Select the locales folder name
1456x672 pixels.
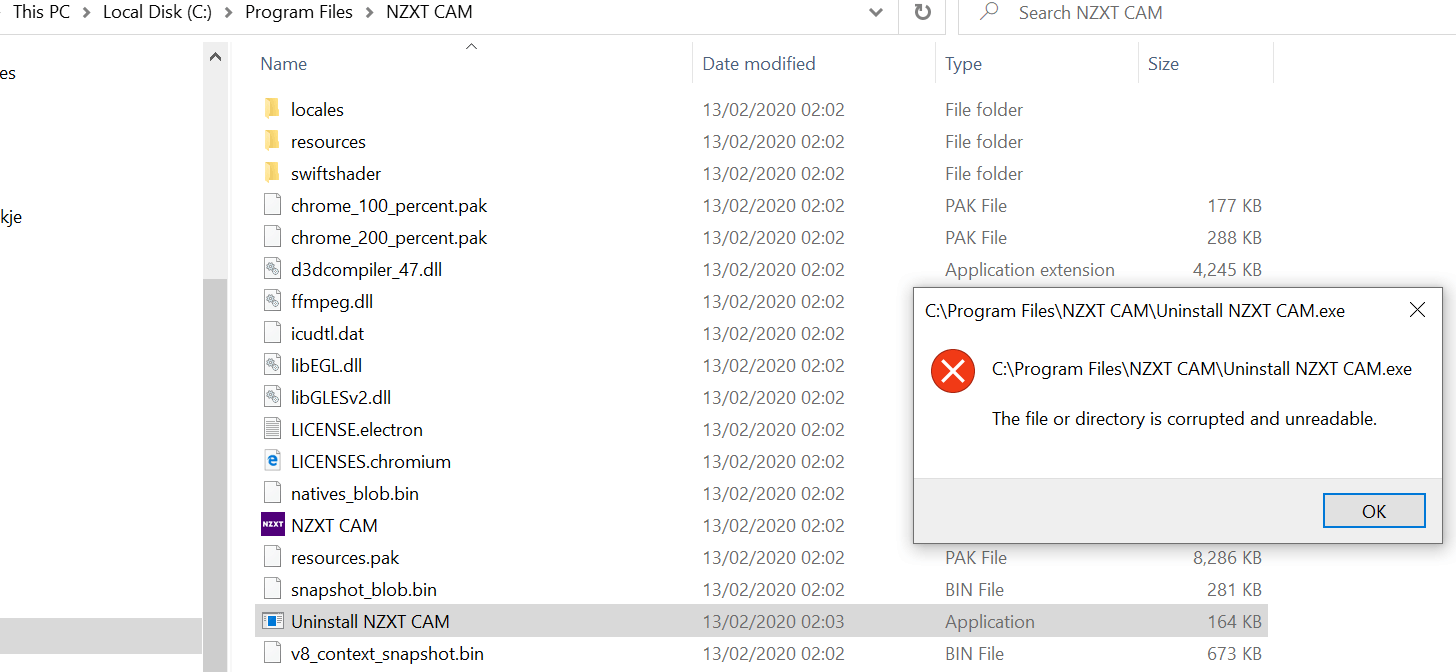point(317,109)
